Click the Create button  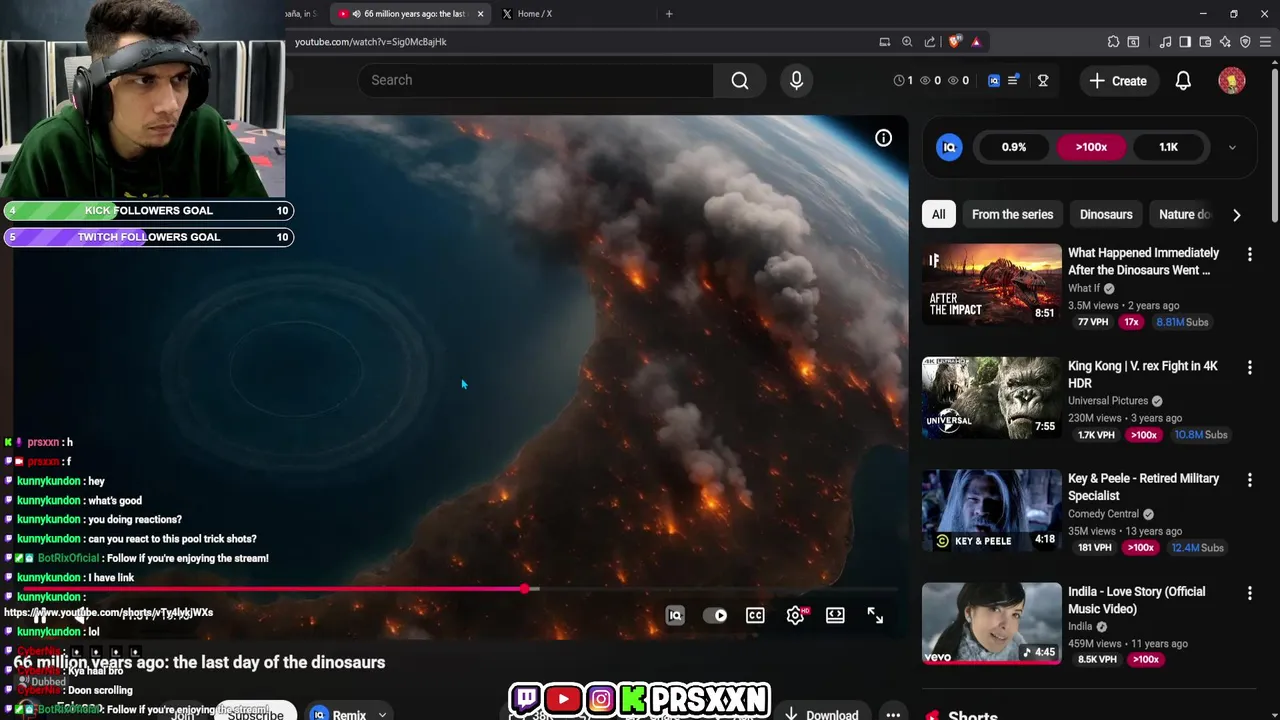point(1118,81)
